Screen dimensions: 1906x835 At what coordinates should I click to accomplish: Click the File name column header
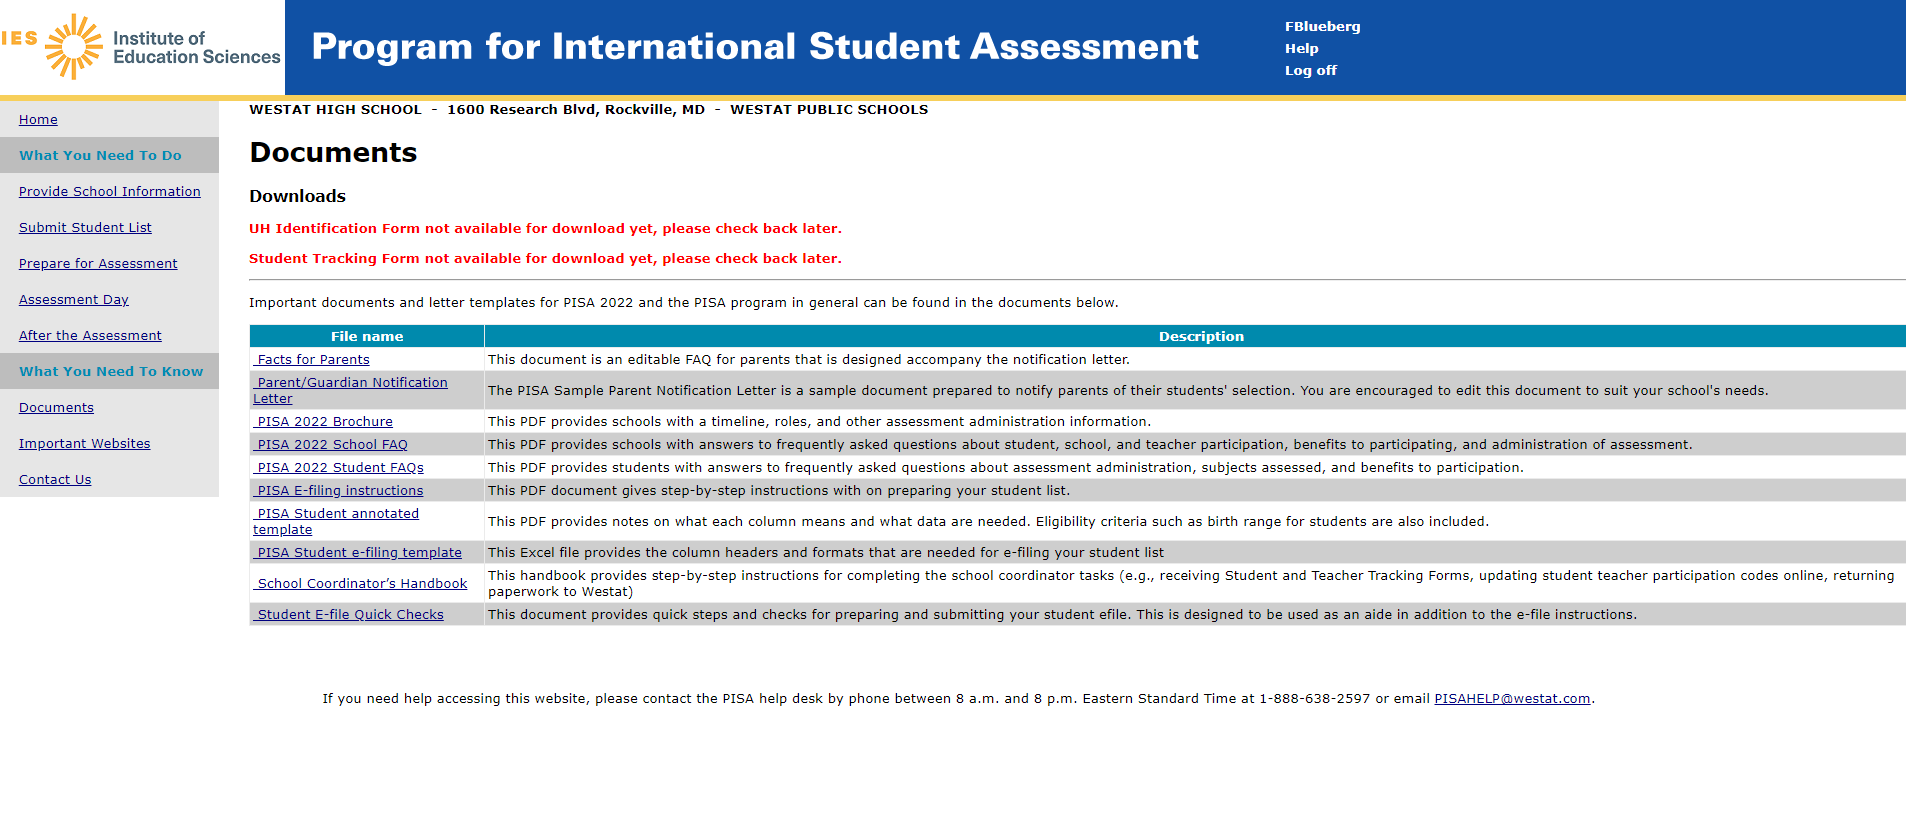[x=367, y=336]
